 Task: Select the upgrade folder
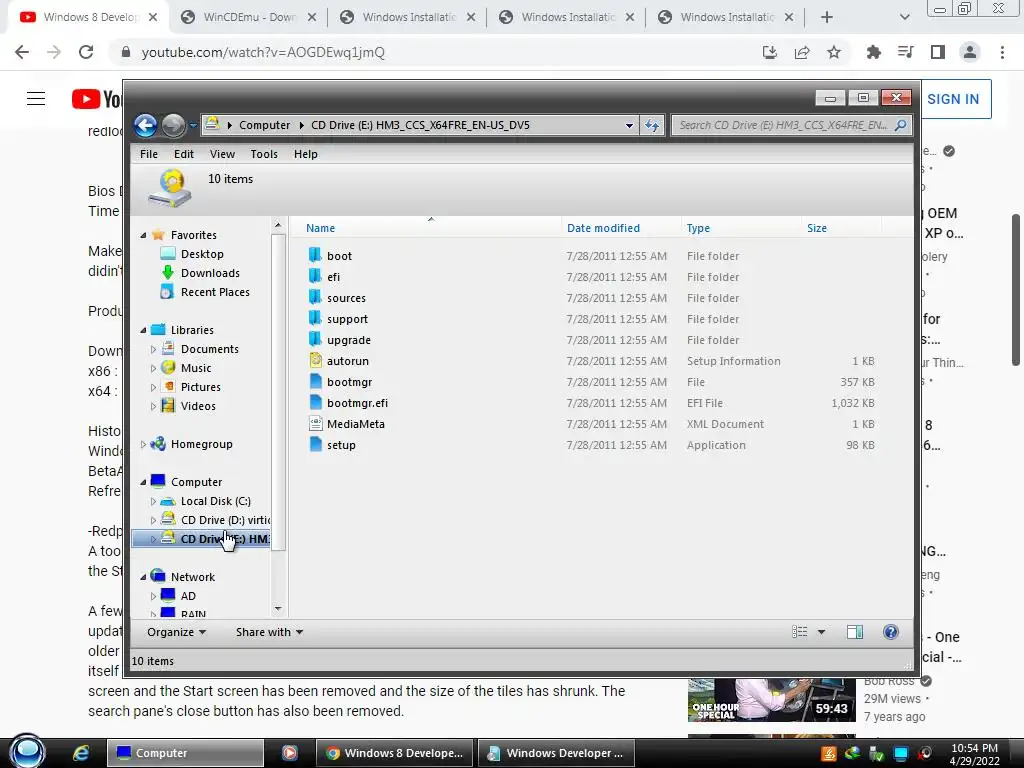tap(348, 340)
